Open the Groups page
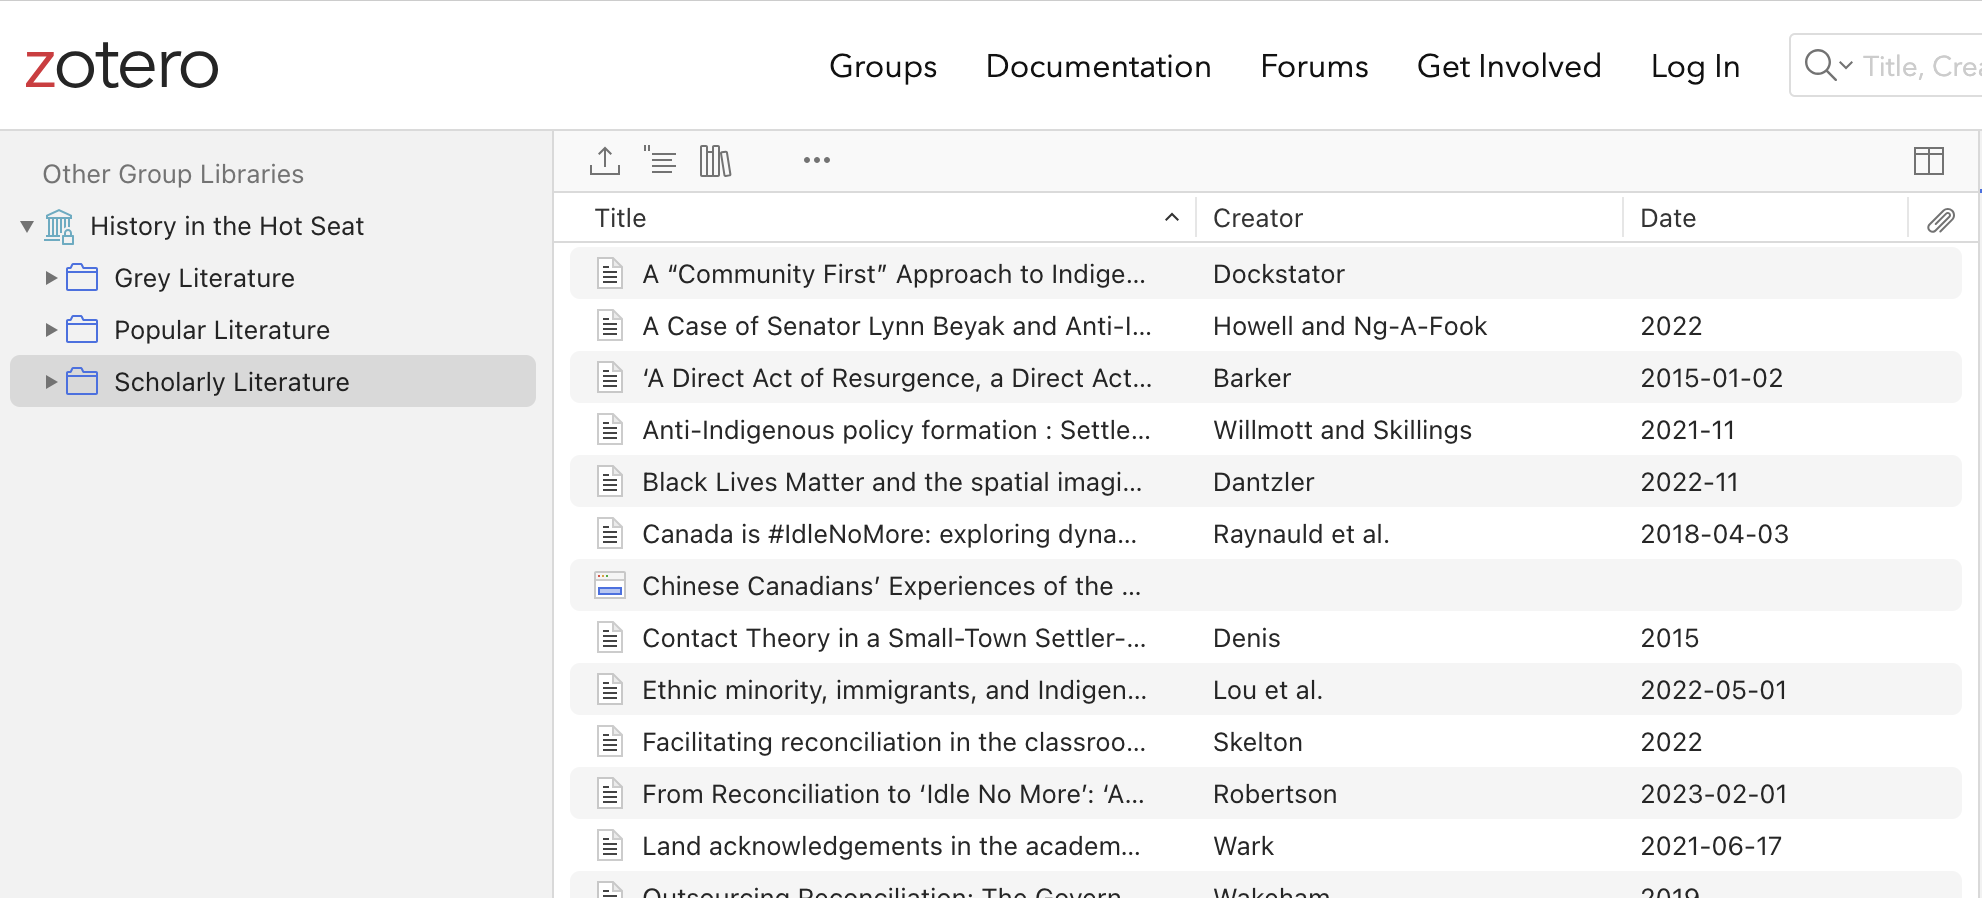 (883, 66)
